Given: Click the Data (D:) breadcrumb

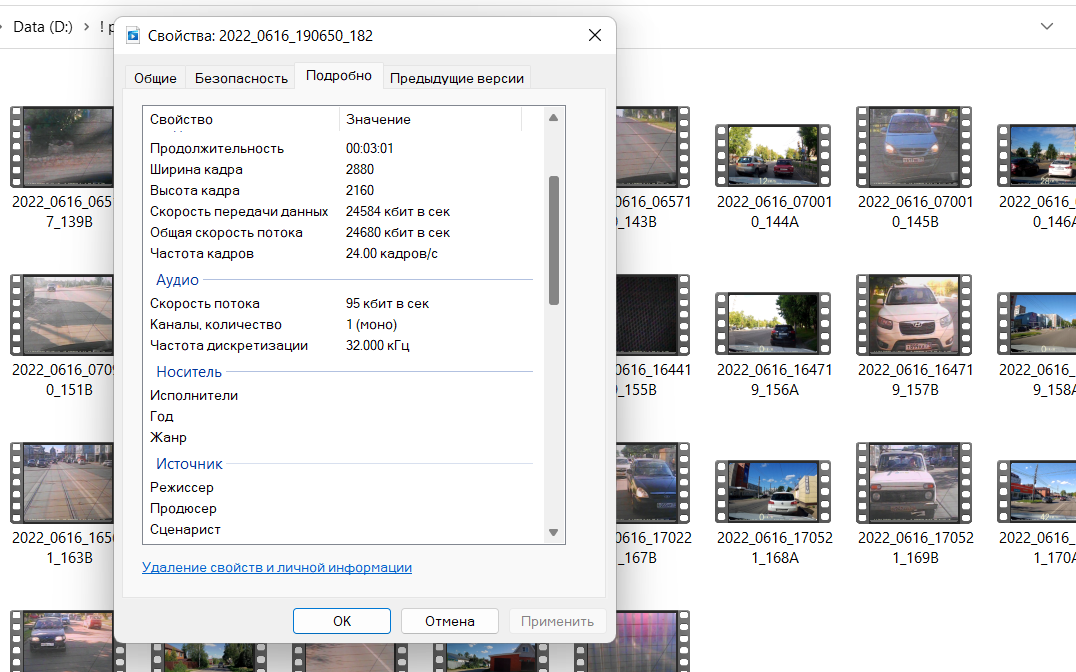Looking at the screenshot, I should (x=42, y=27).
